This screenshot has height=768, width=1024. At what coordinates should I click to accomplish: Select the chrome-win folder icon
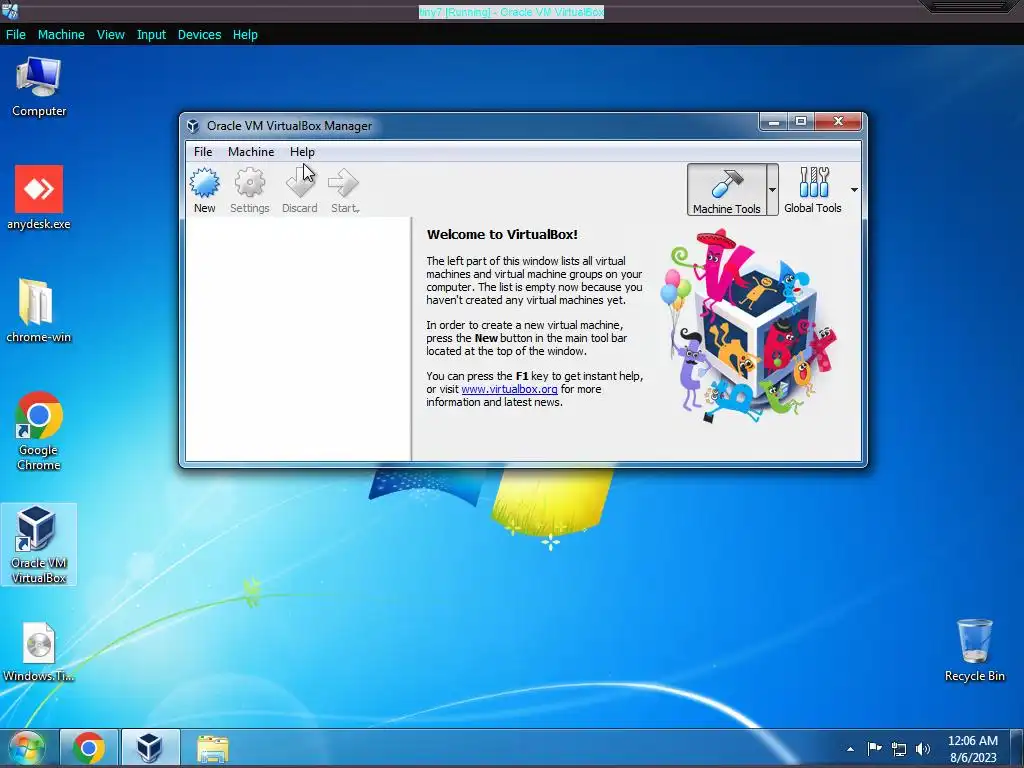click(x=39, y=311)
